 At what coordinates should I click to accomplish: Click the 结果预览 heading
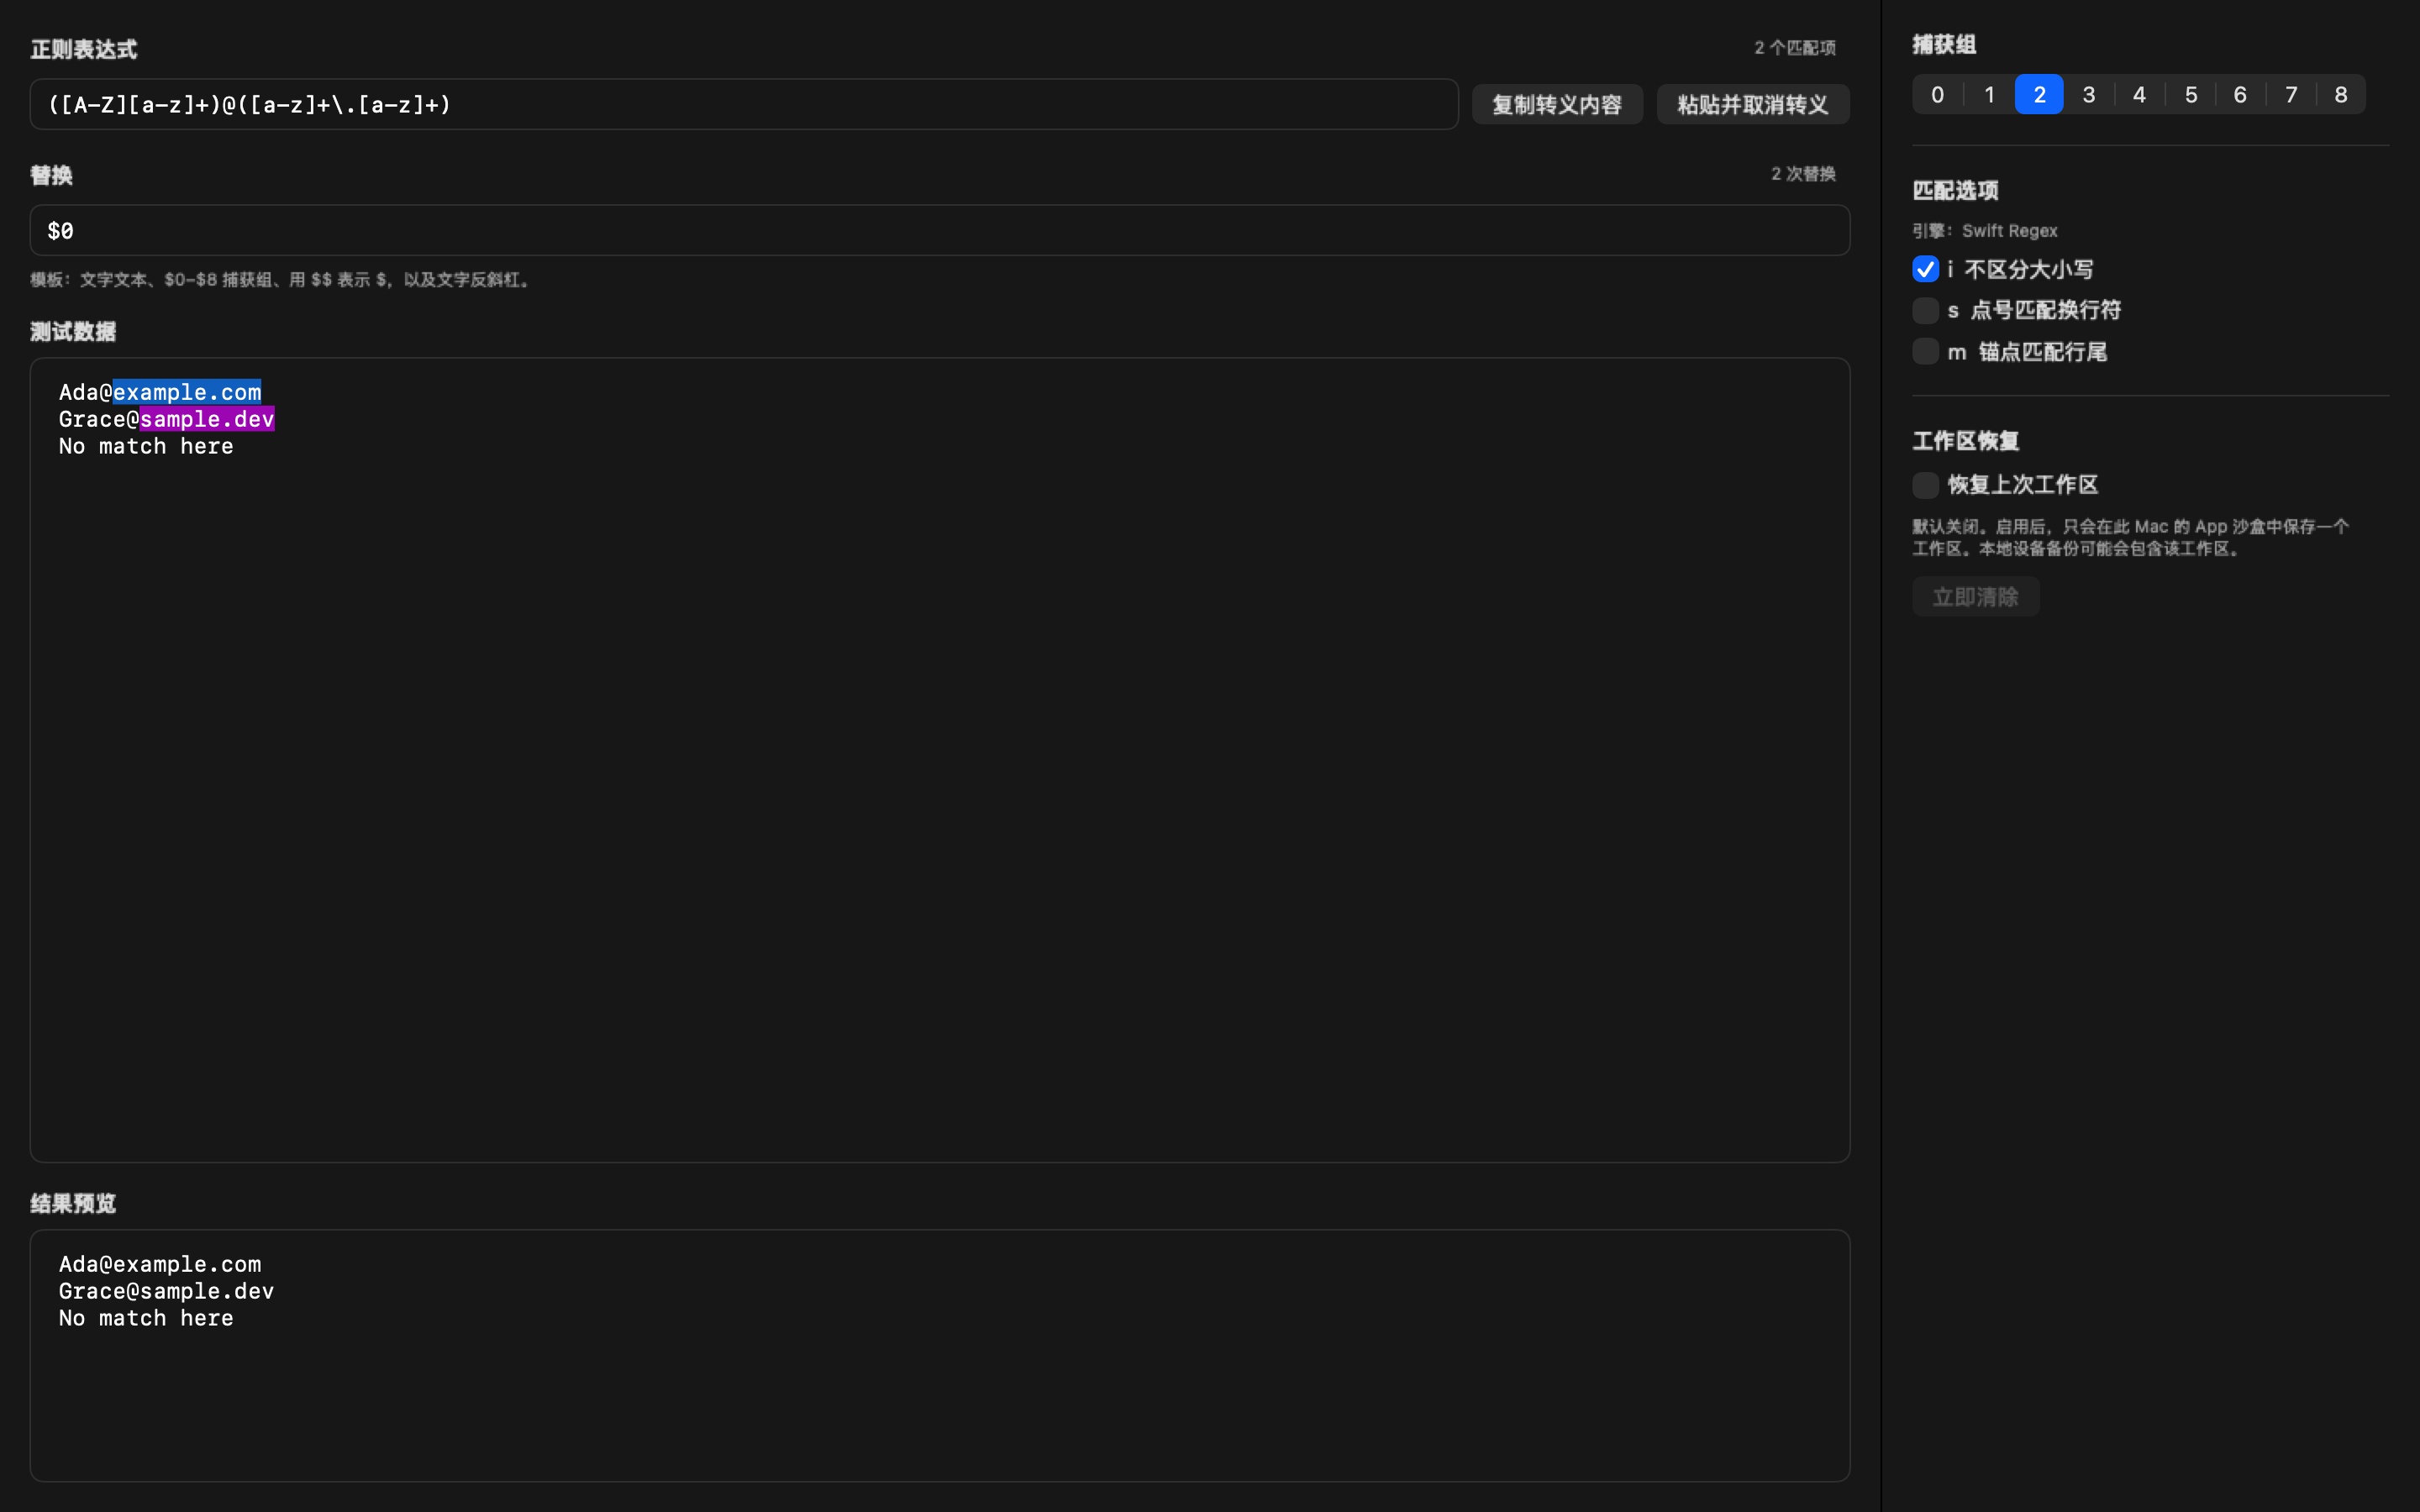pos(73,1204)
